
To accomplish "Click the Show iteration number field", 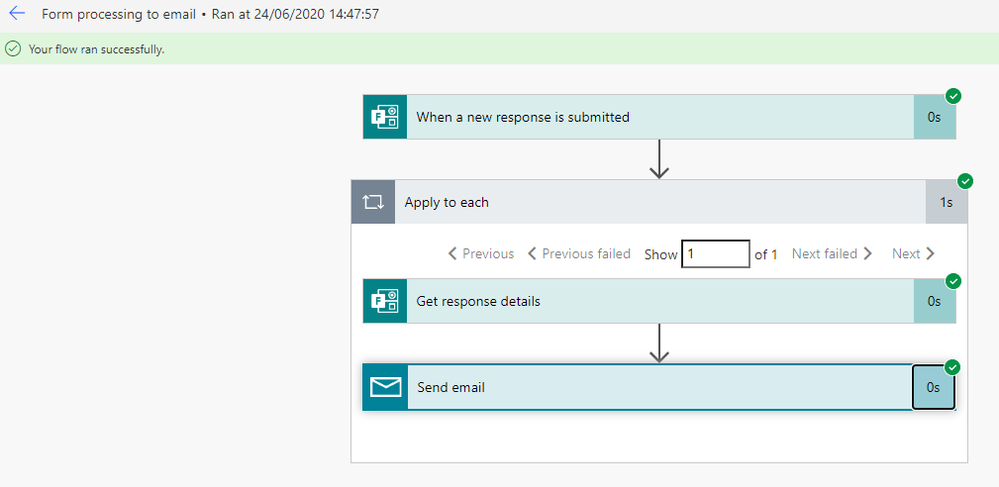I will pos(715,254).
